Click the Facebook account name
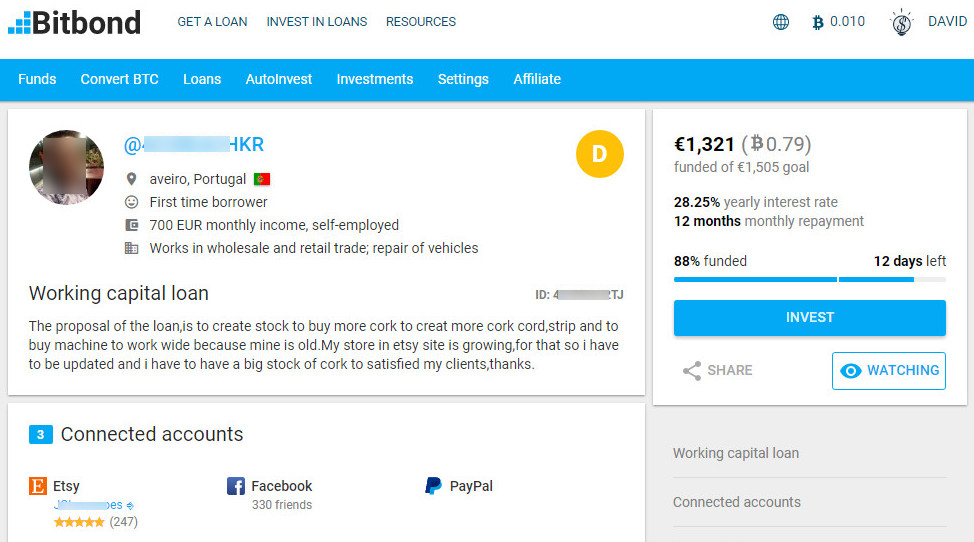This screenshot has width=974, height=542. 281,486
